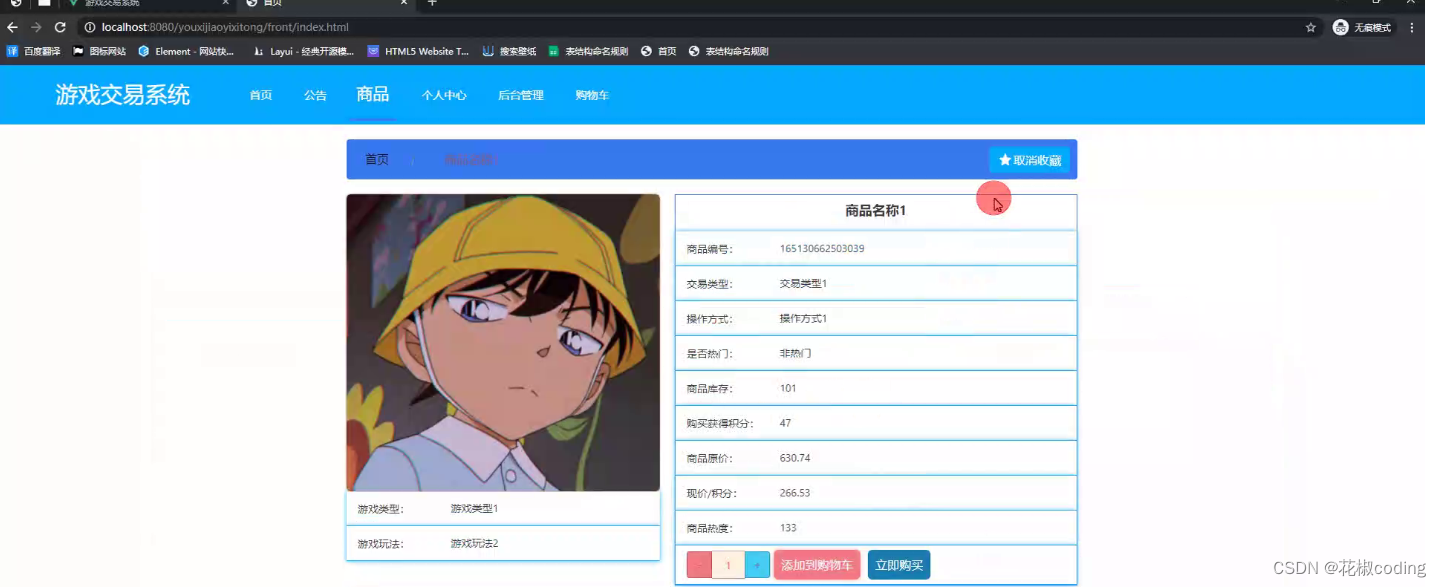Increase quantity with the plus stepper

[757, 564]
